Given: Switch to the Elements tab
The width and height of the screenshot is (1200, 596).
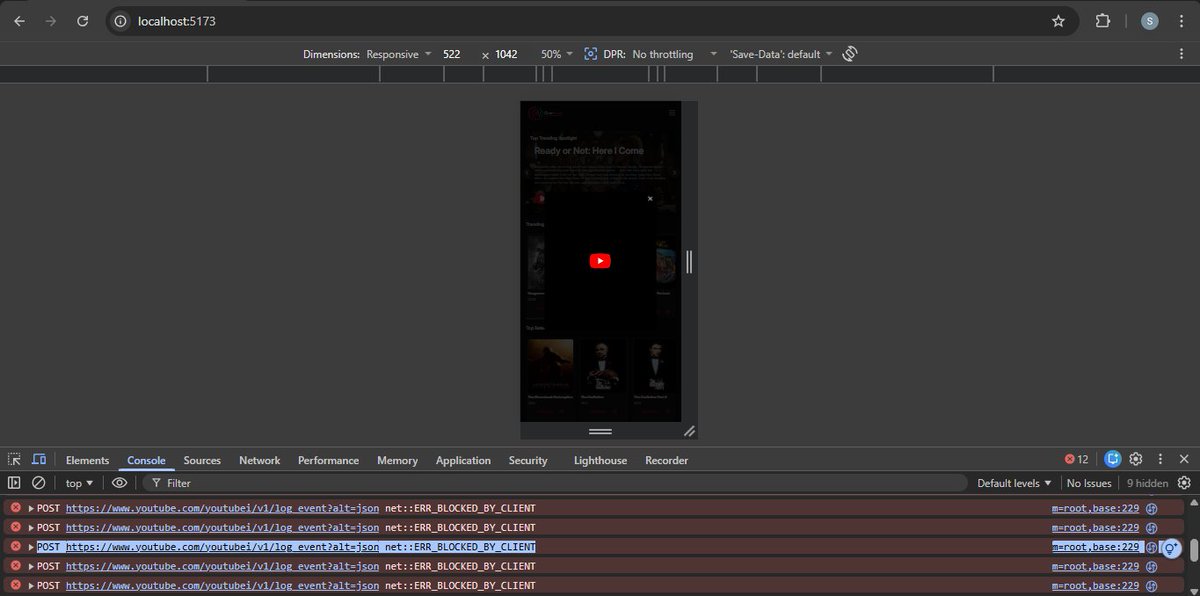Looking at the screenshot, I should pyautogui.click(x=87, y=460).
